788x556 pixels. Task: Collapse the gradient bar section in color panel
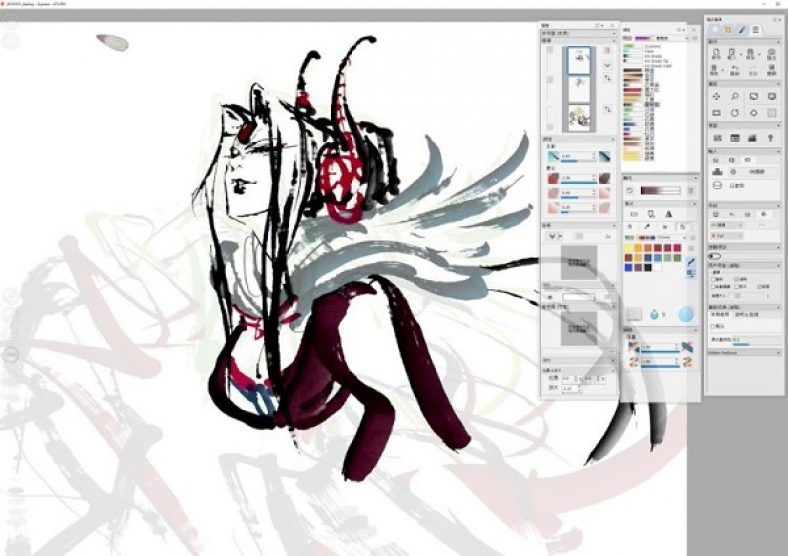point(695,178)
